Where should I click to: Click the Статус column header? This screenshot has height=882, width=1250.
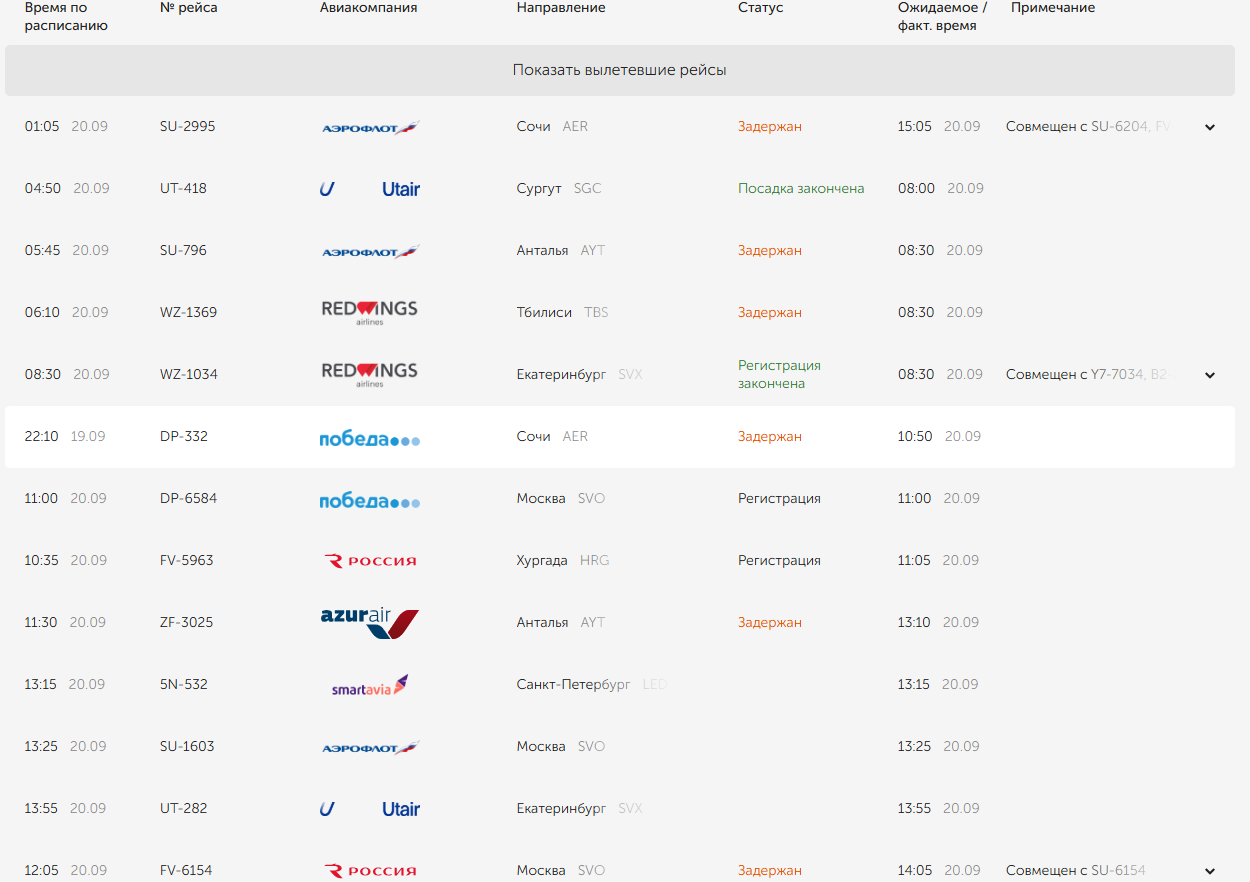click(x=761, y=8)
